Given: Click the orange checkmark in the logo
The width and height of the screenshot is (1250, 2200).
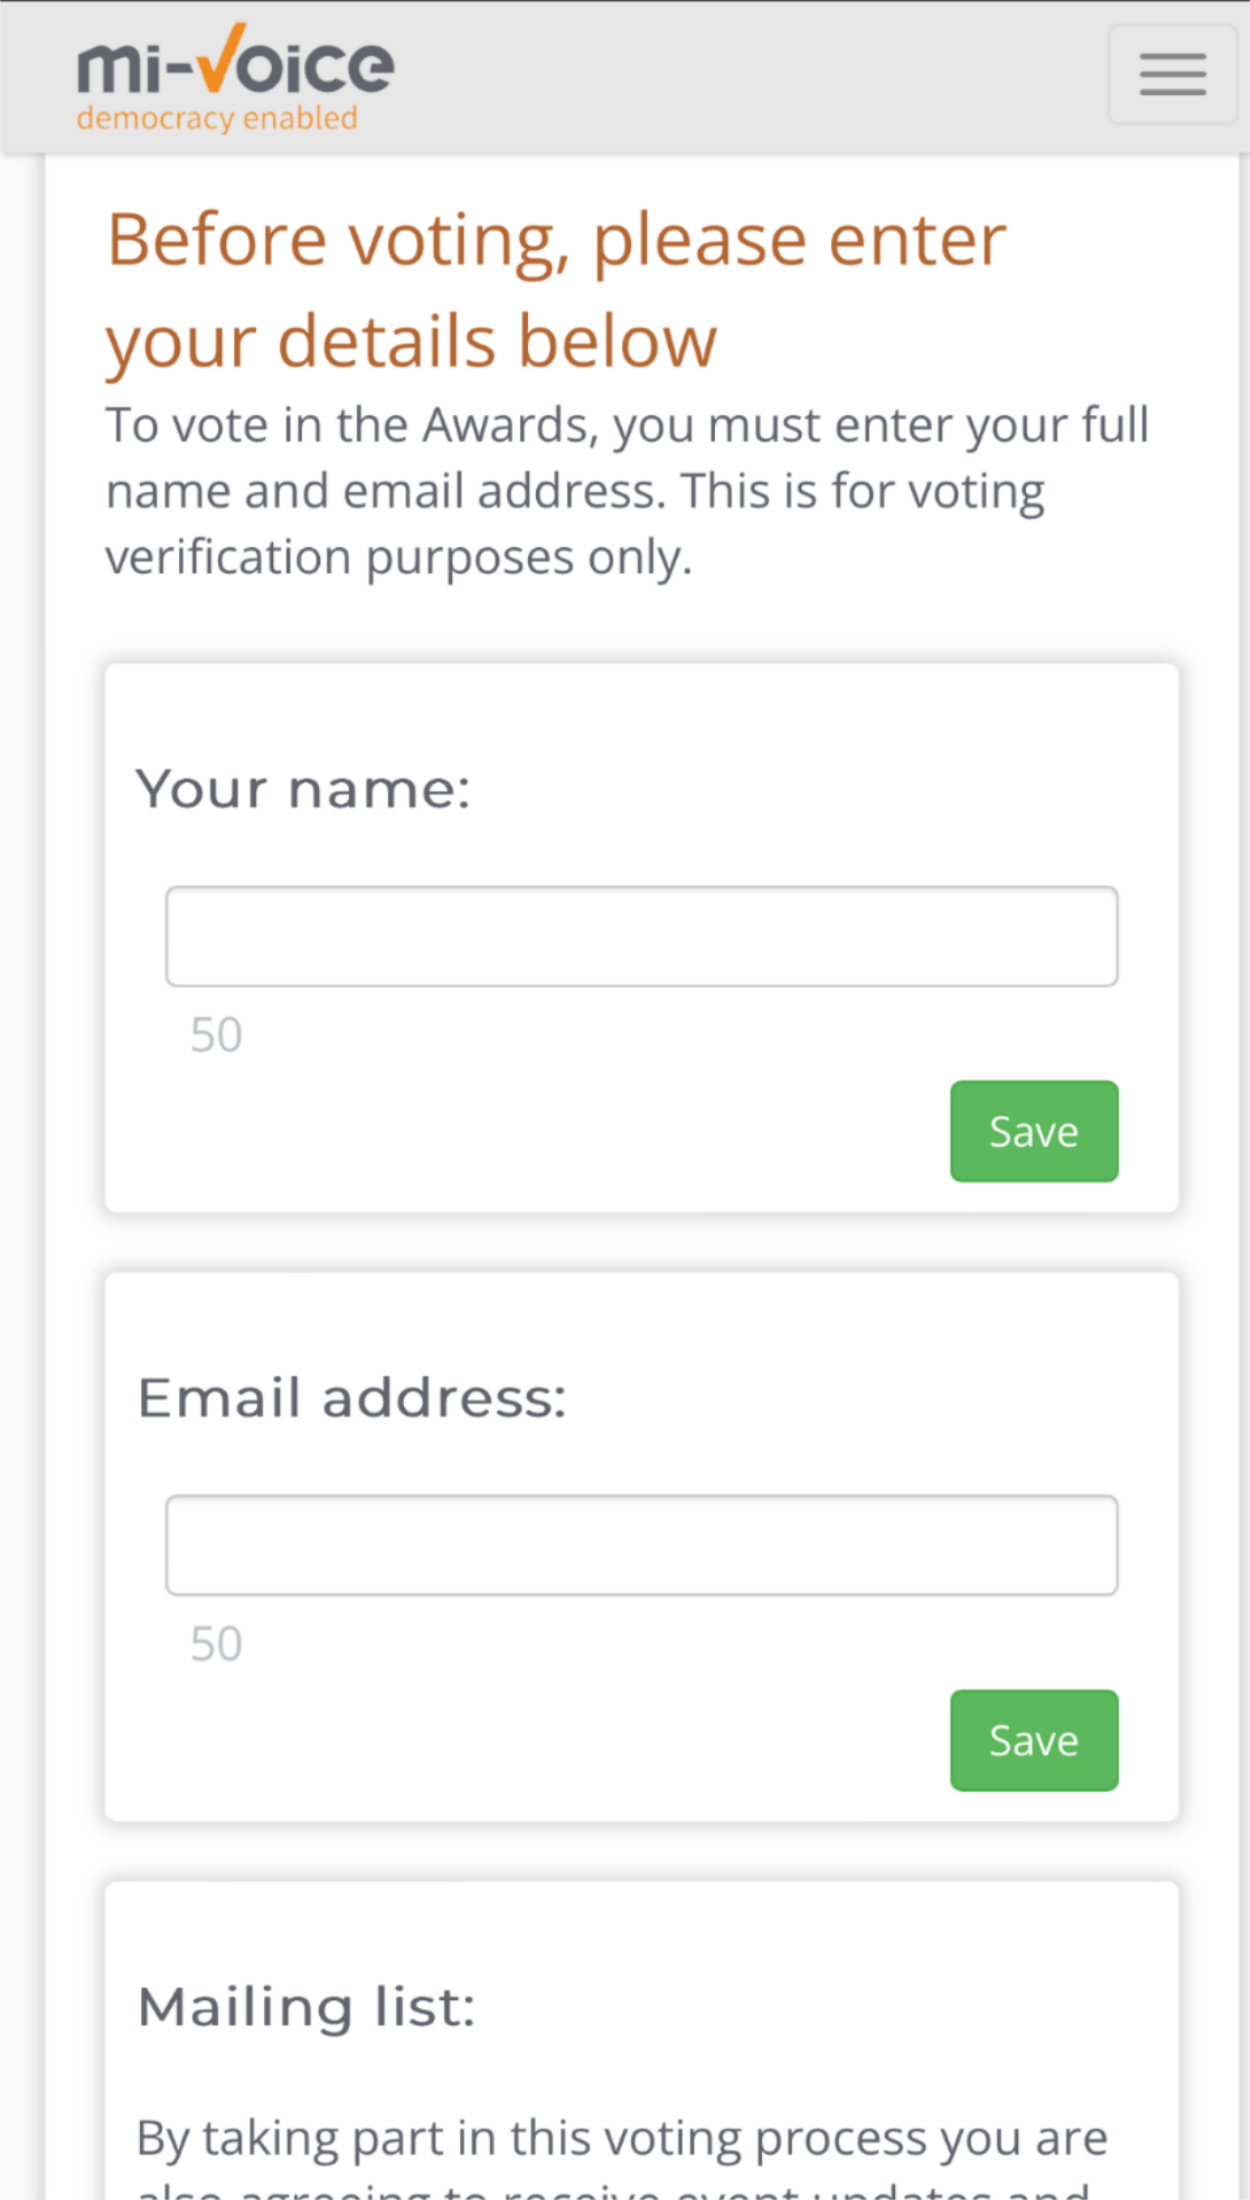Looking at the screenshot, I should coord(222,57).
